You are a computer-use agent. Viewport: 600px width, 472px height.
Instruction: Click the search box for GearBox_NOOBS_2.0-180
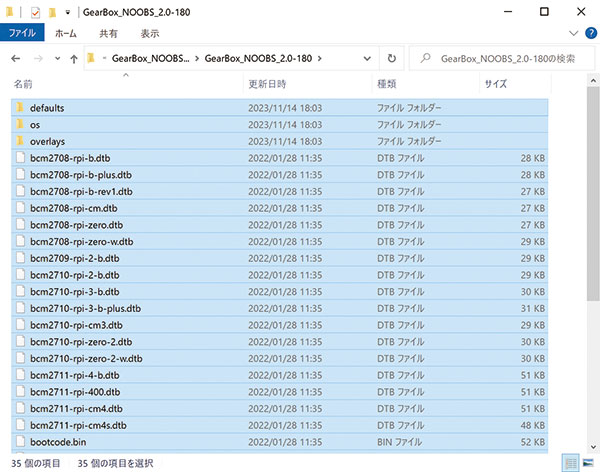(x=505, y=59)
